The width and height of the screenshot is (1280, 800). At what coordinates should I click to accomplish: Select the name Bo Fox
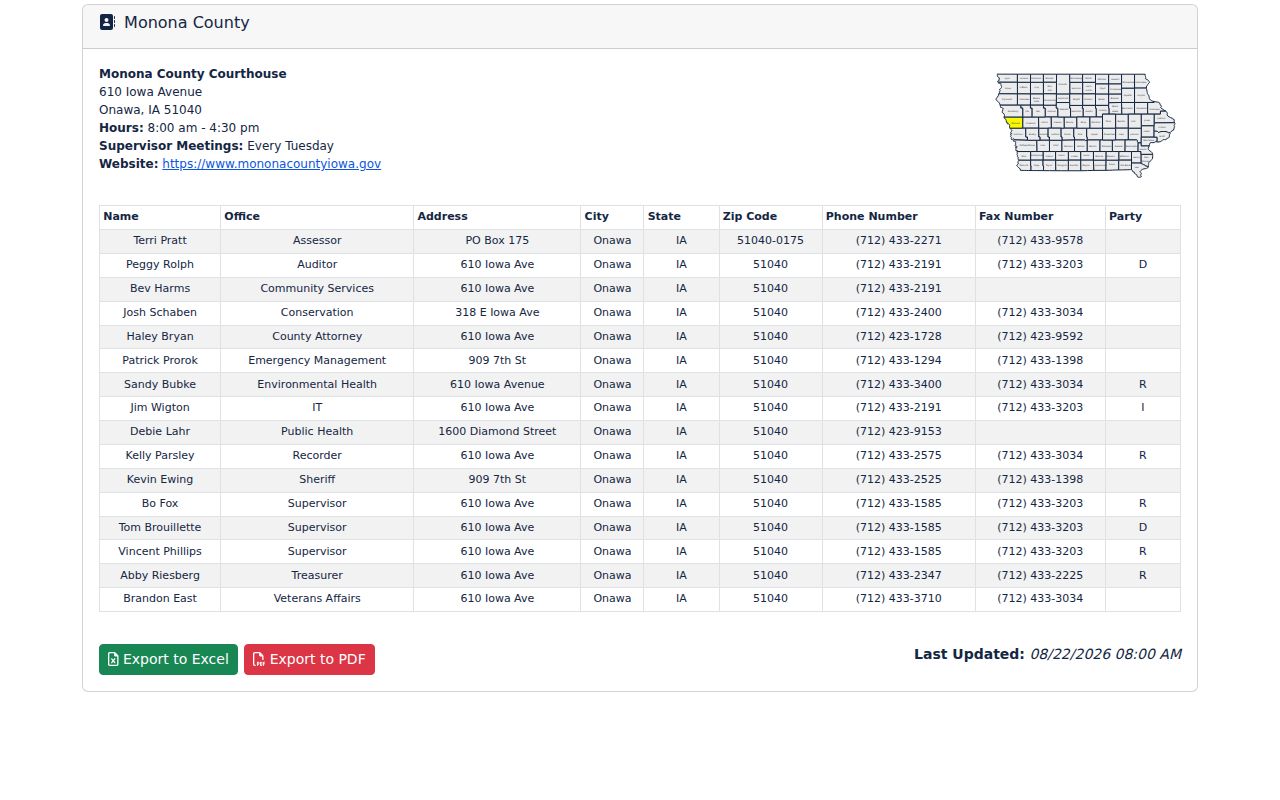pos(160,504)
